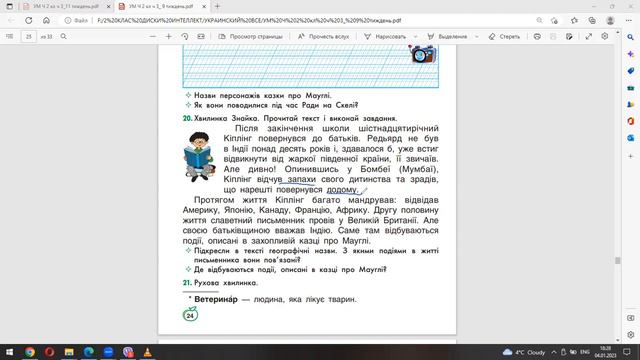Open the weather widget 4°C Cloudy

(524, 352)
